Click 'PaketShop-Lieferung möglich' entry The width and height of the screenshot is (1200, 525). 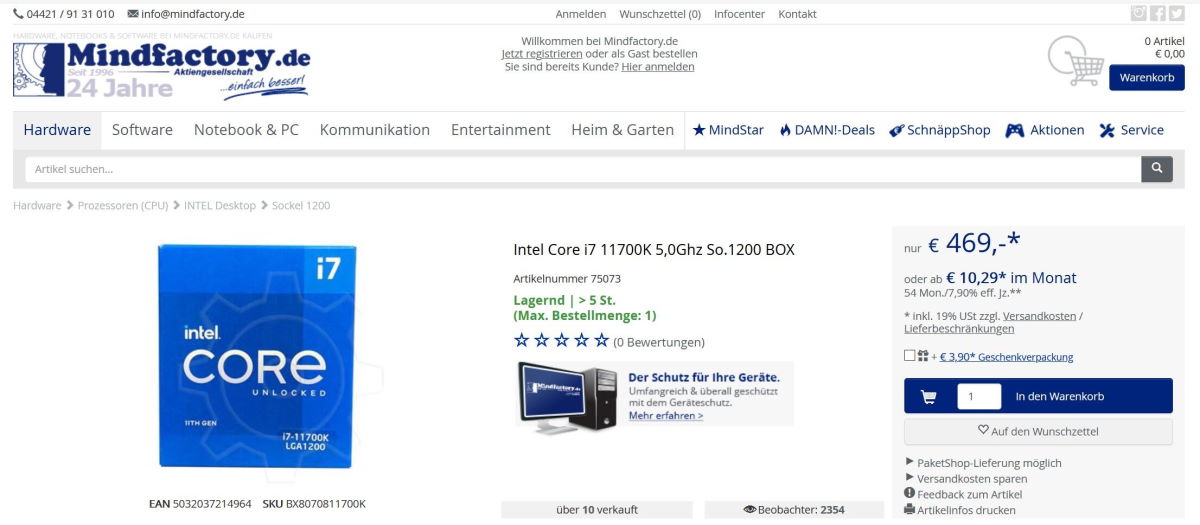(x=989, y=463)
